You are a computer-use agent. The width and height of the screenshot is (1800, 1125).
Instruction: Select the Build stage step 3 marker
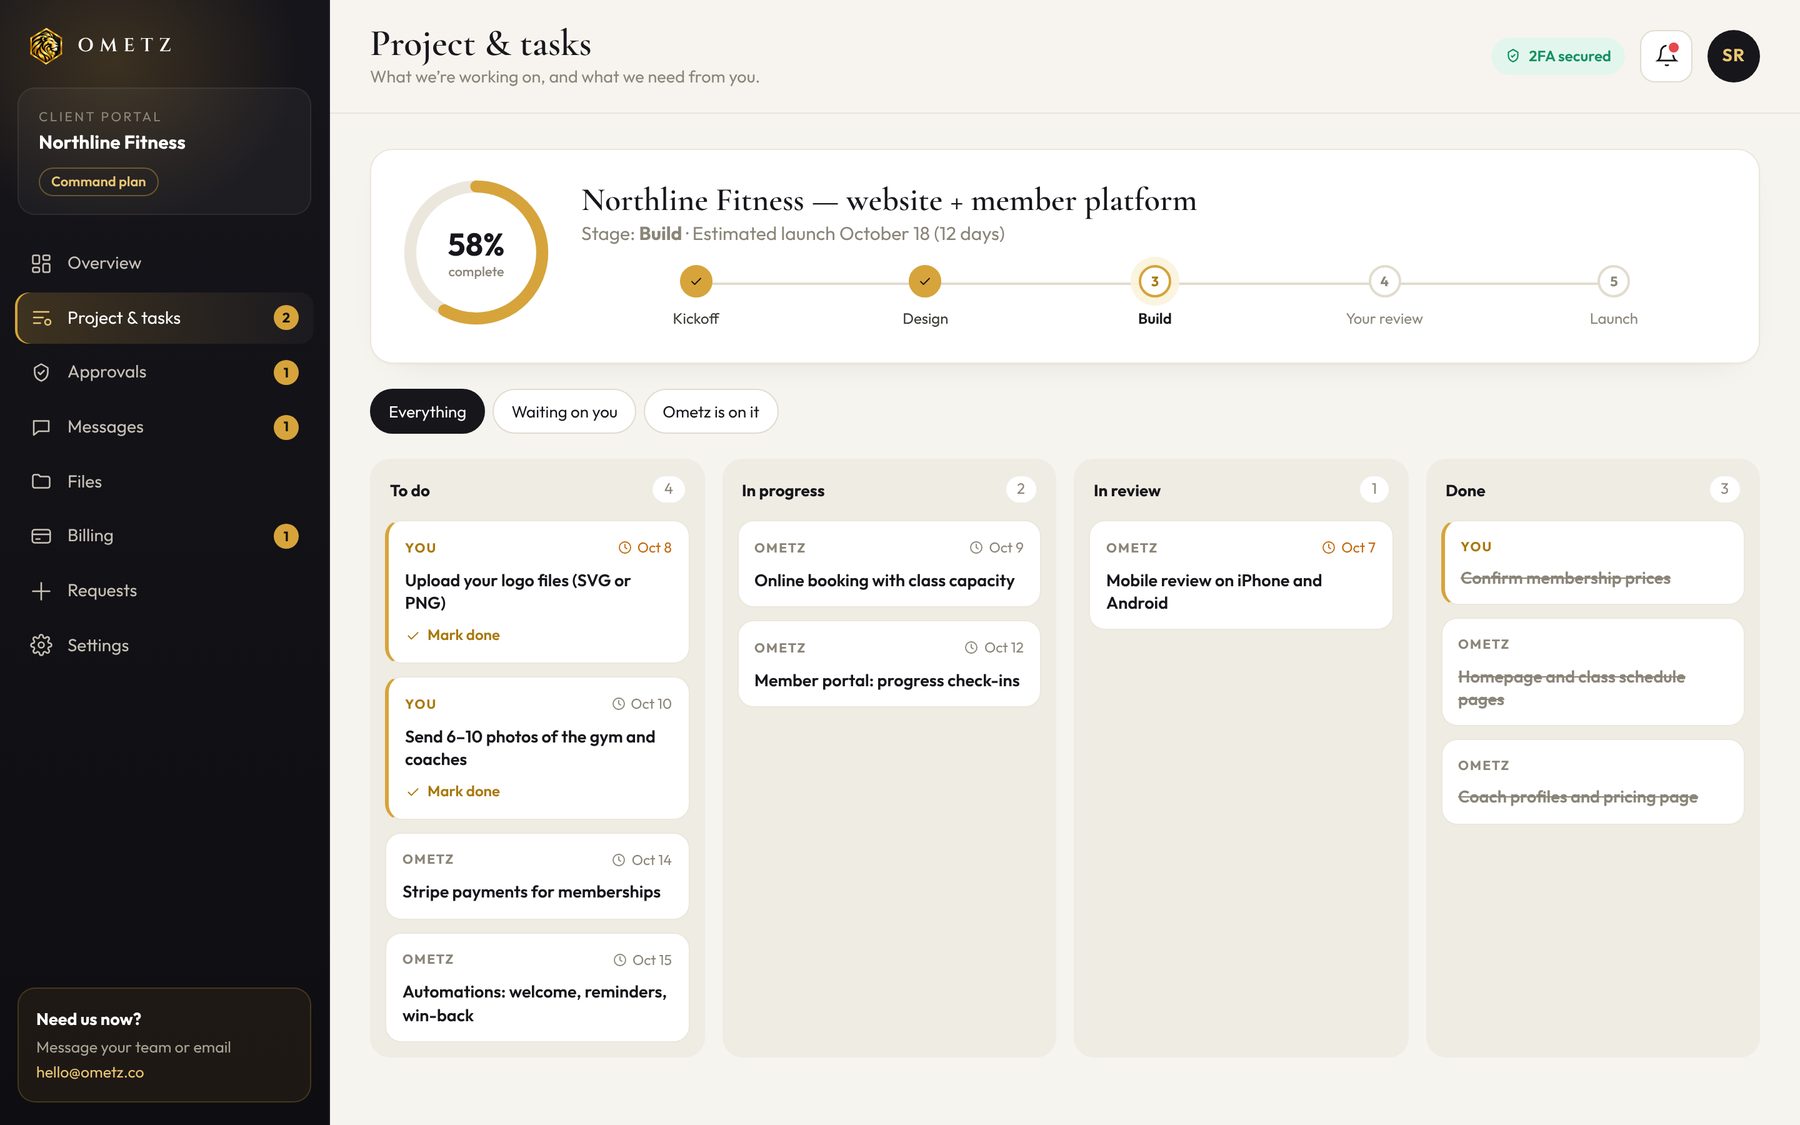[x=1155, y=282]
